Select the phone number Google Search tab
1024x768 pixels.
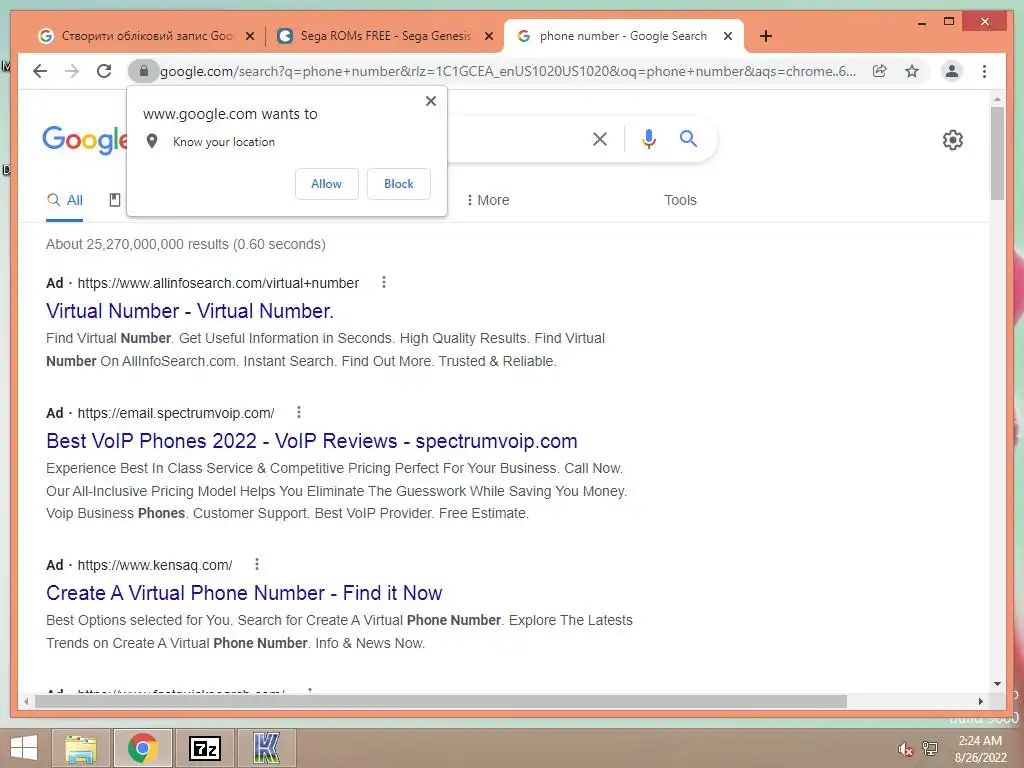623,36
